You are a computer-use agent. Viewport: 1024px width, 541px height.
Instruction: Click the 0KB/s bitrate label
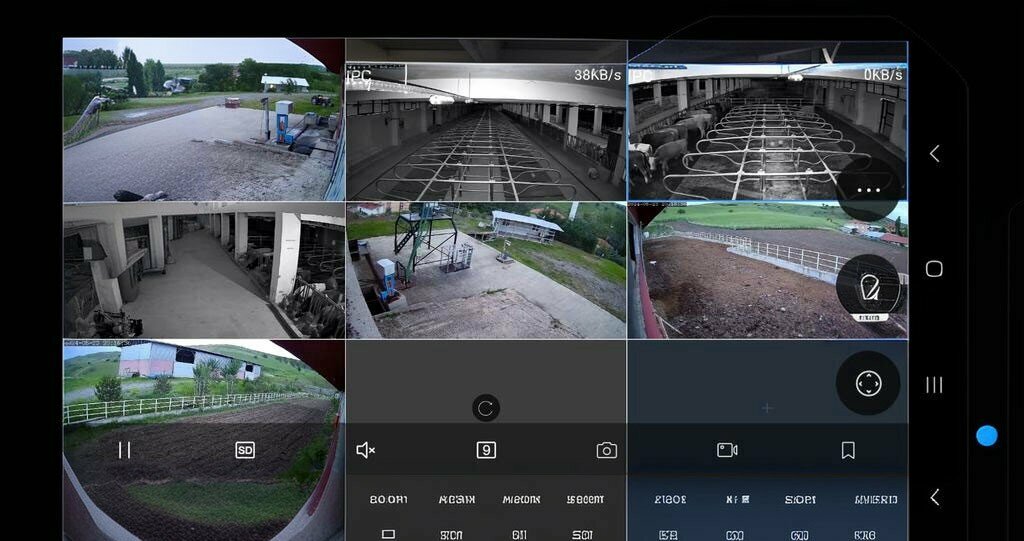(x=884, y=75)
